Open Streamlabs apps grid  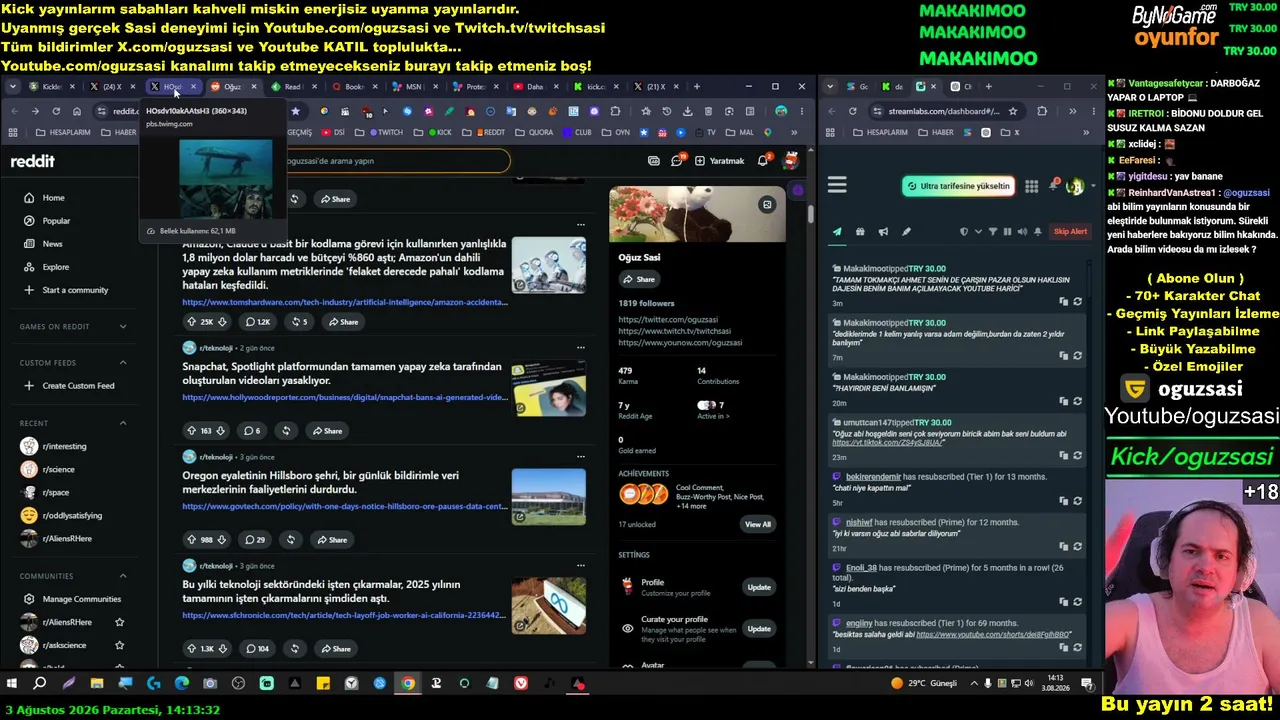1031,186
